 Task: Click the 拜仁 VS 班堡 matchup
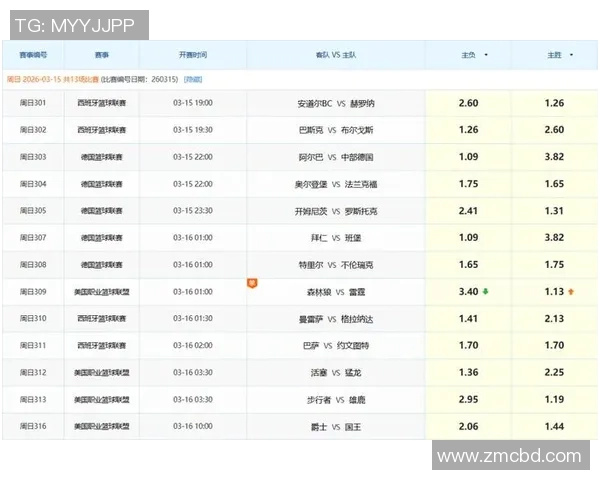(336, 238)
